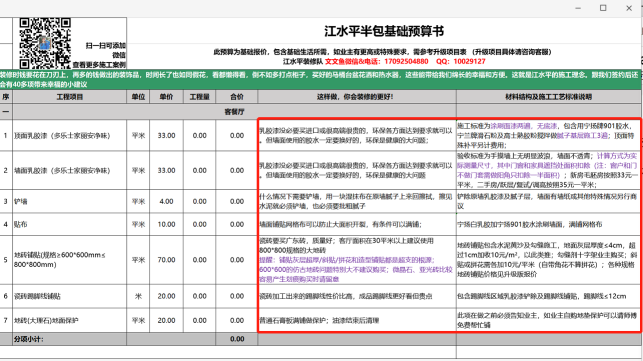The width and height of the screenshot is (643, 361).
Task: Select the 工程量 cell in 铲墙 row
Action: 200,201
